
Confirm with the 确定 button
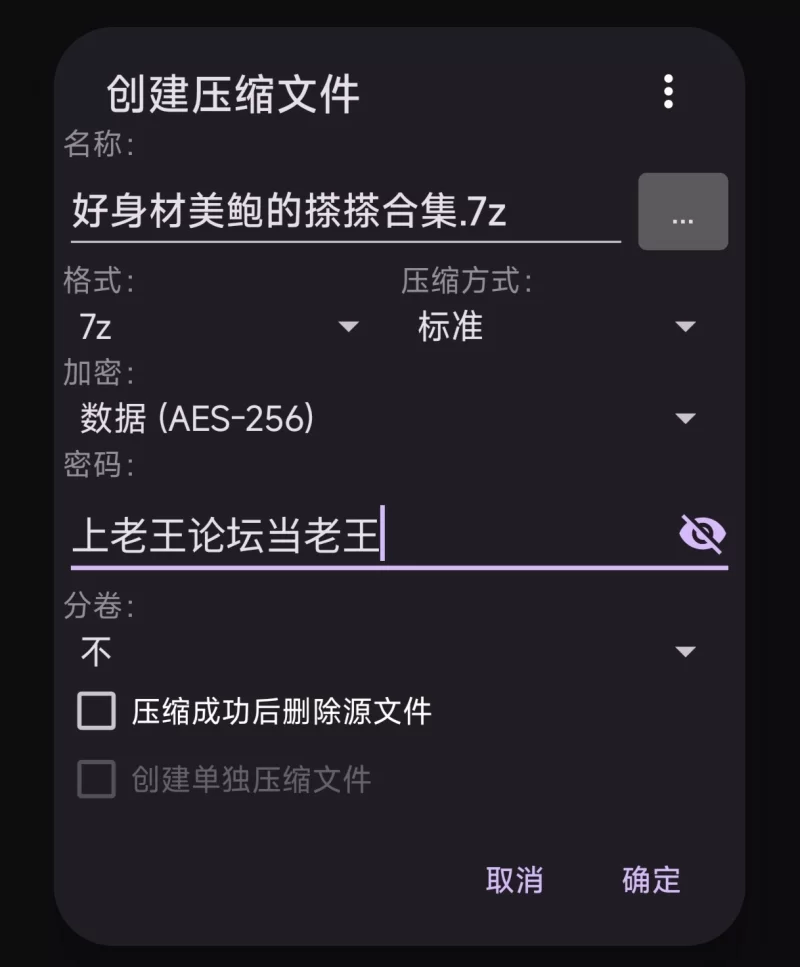tap(651, 880)
